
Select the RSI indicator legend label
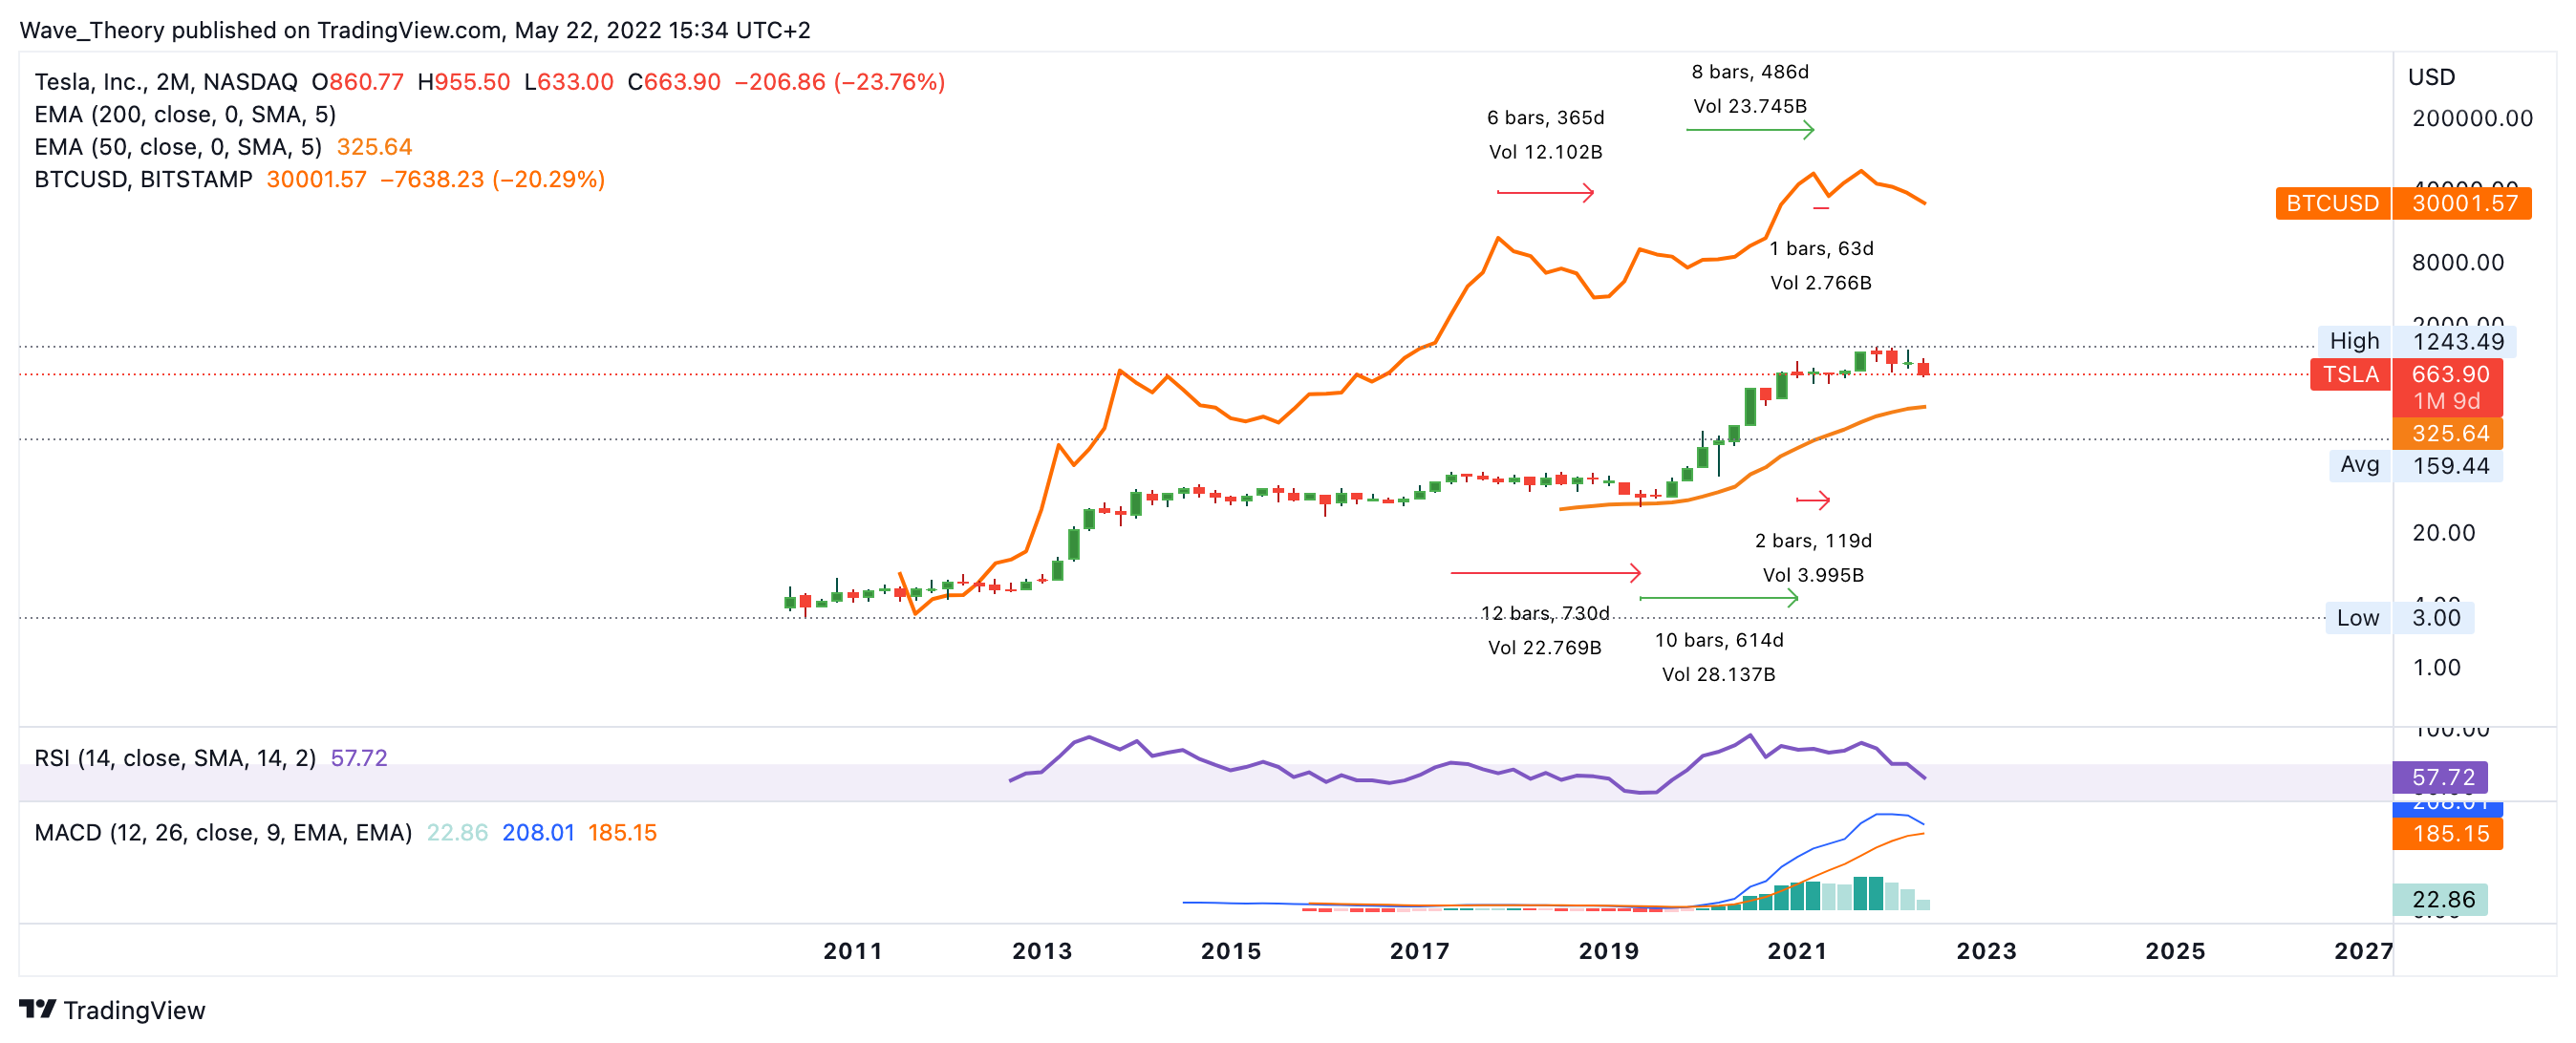[174, 758]
